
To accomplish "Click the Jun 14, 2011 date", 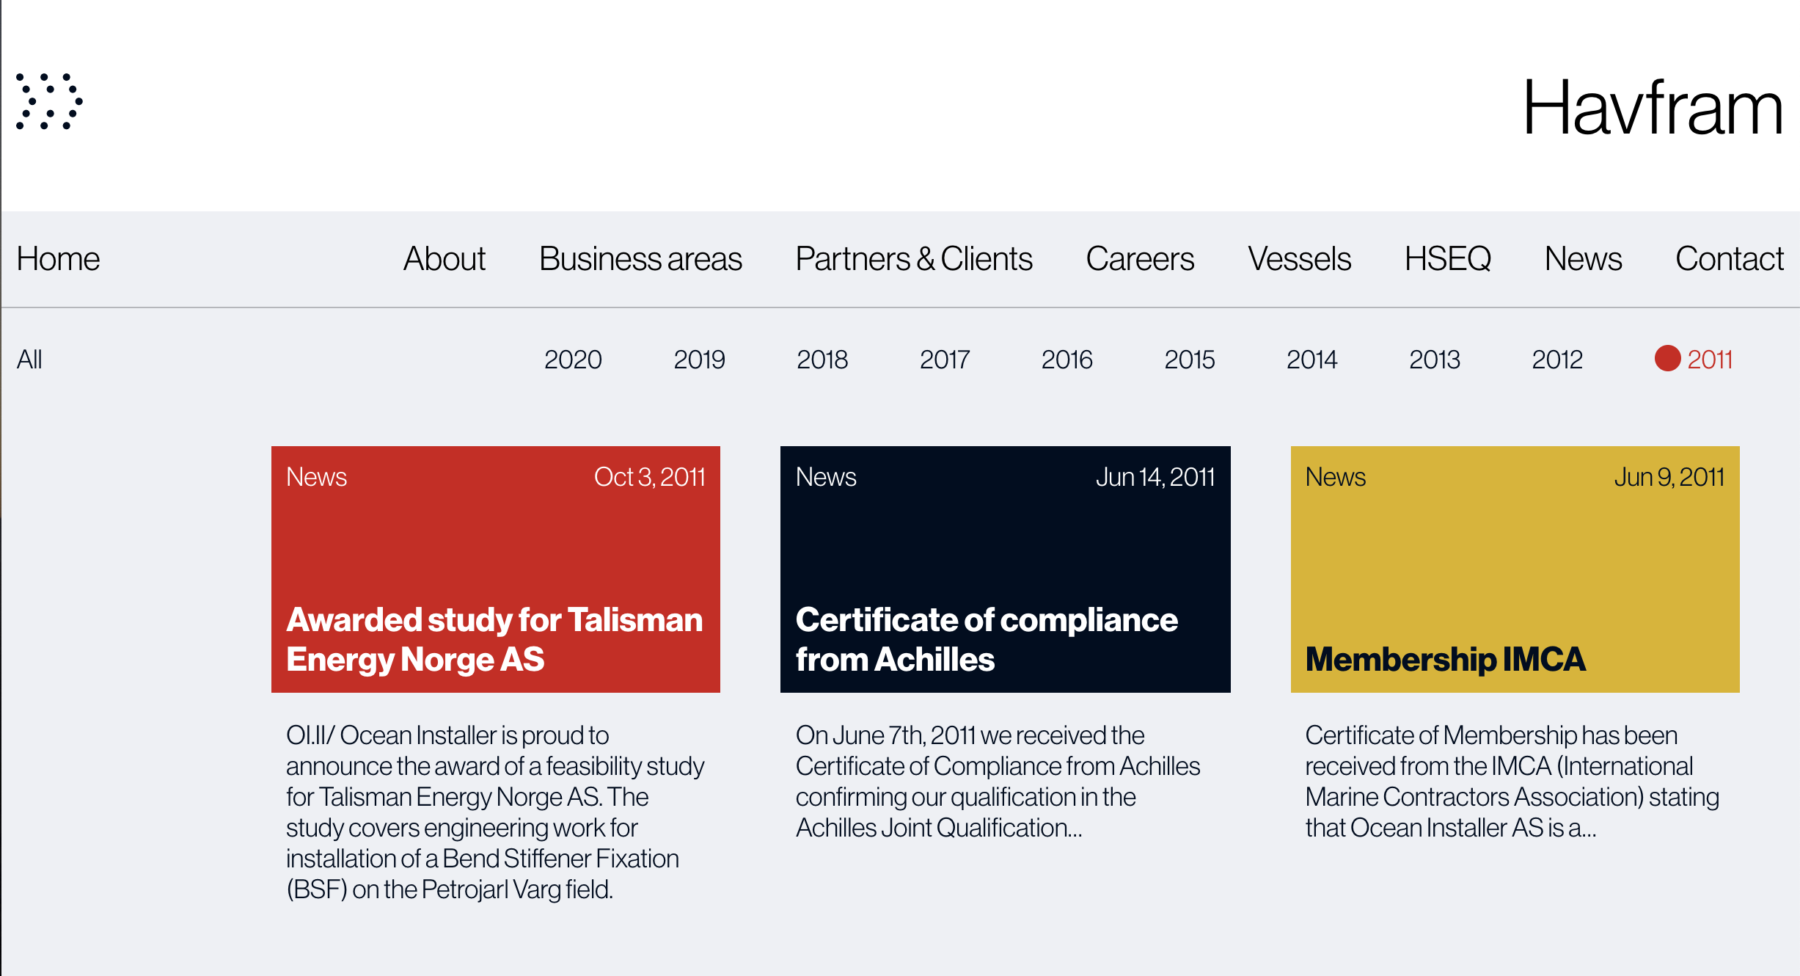I will coord(1155,477).
